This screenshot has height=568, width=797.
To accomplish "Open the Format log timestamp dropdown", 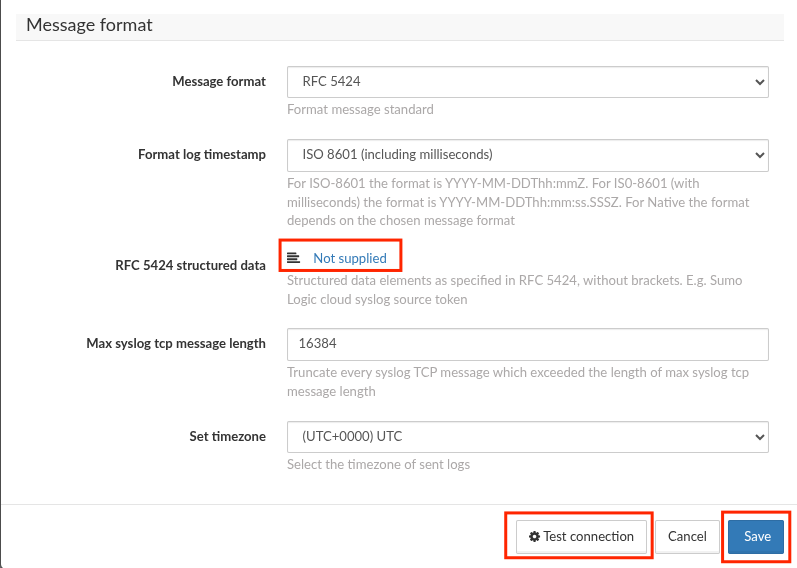I will [x=528, y=155].
